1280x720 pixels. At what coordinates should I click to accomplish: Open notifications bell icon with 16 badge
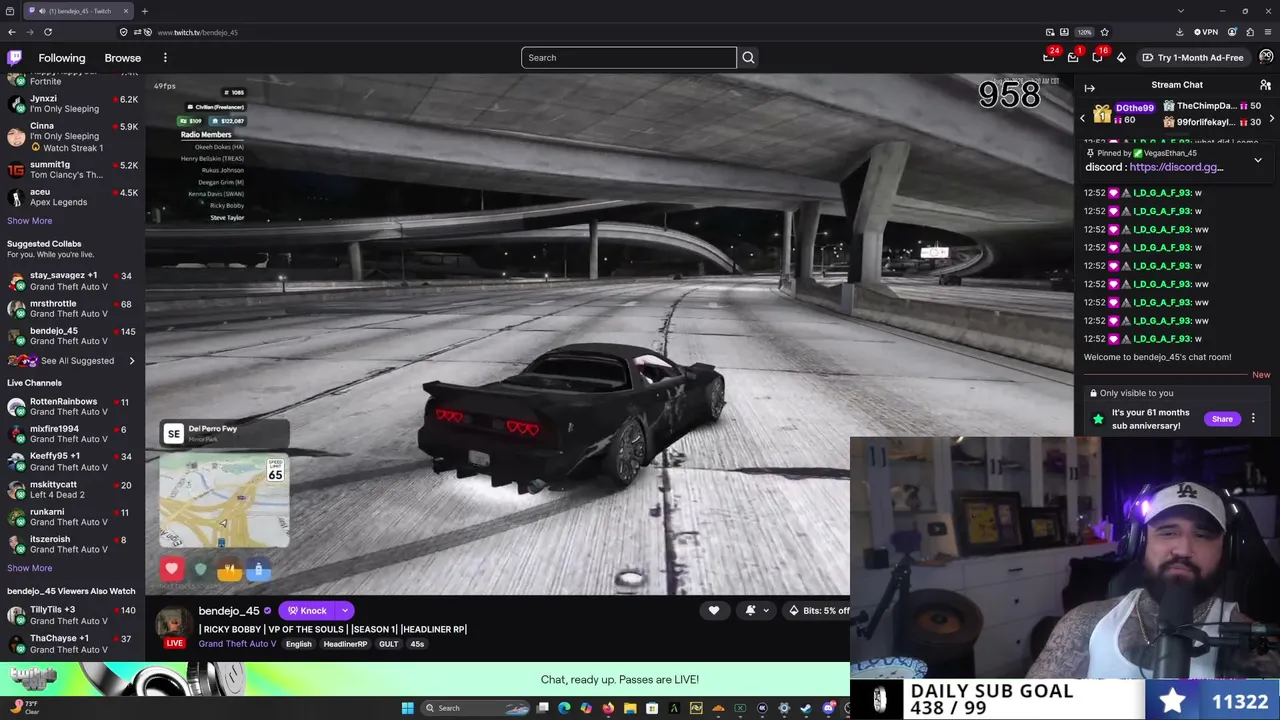[1097, 57]
